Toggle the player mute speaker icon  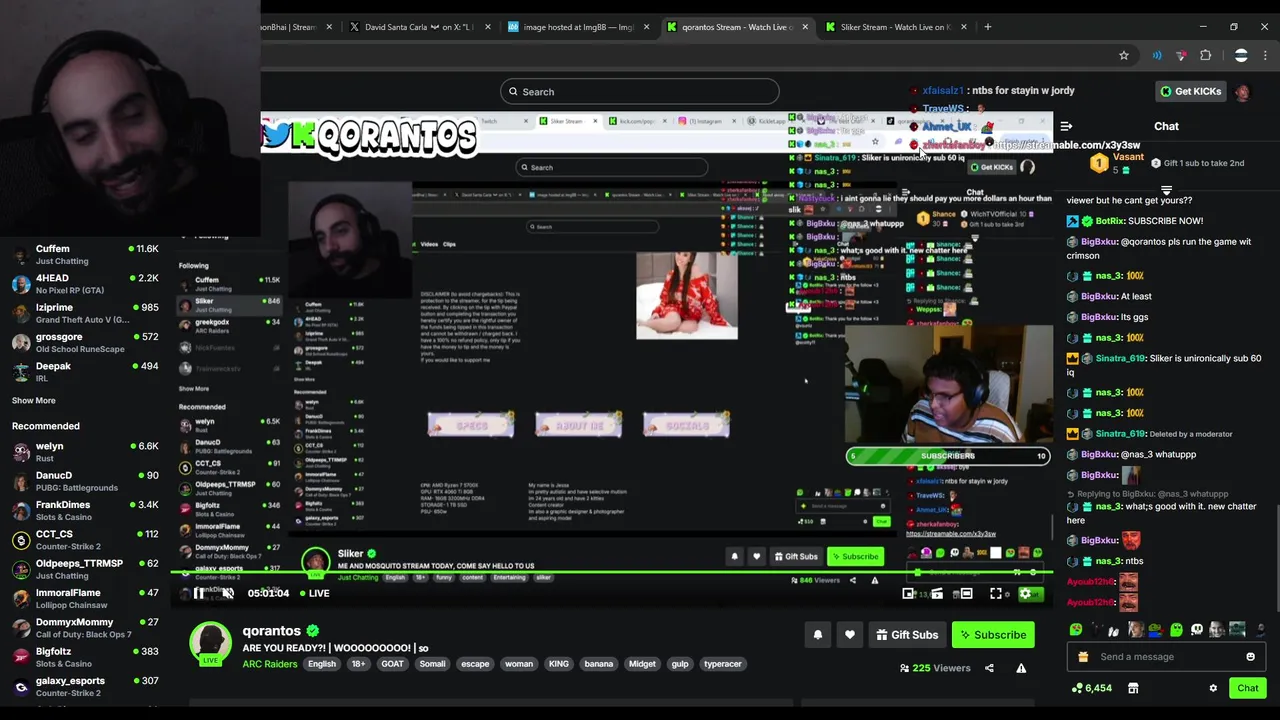tap(228, 594)
